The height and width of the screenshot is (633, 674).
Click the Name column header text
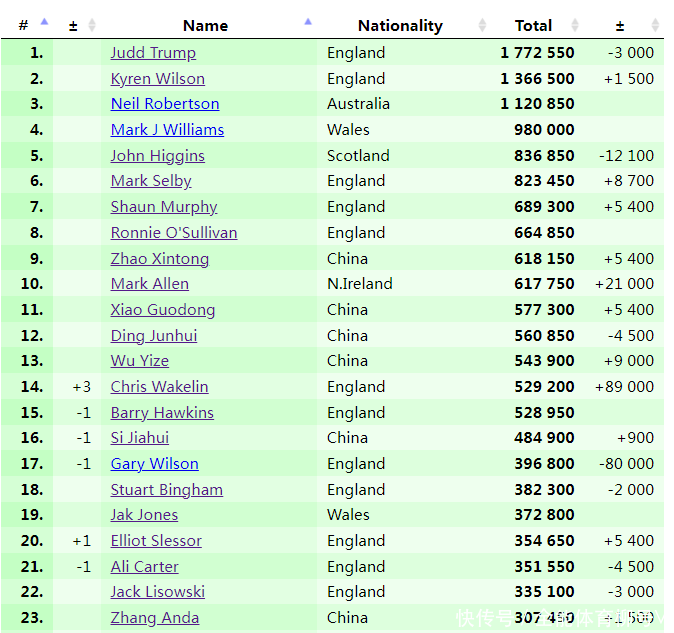205,25
